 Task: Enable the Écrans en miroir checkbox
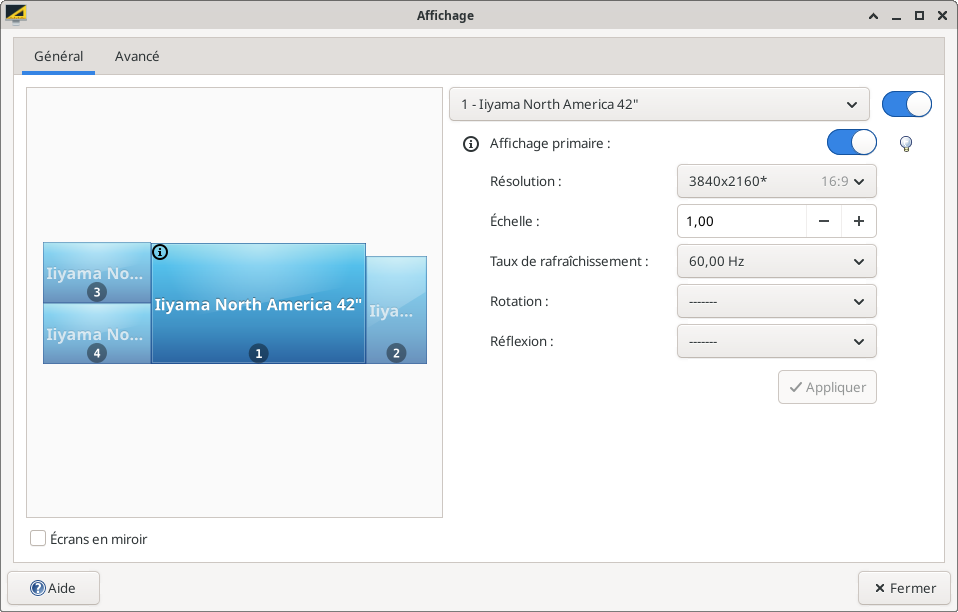[x=38, y=539]
